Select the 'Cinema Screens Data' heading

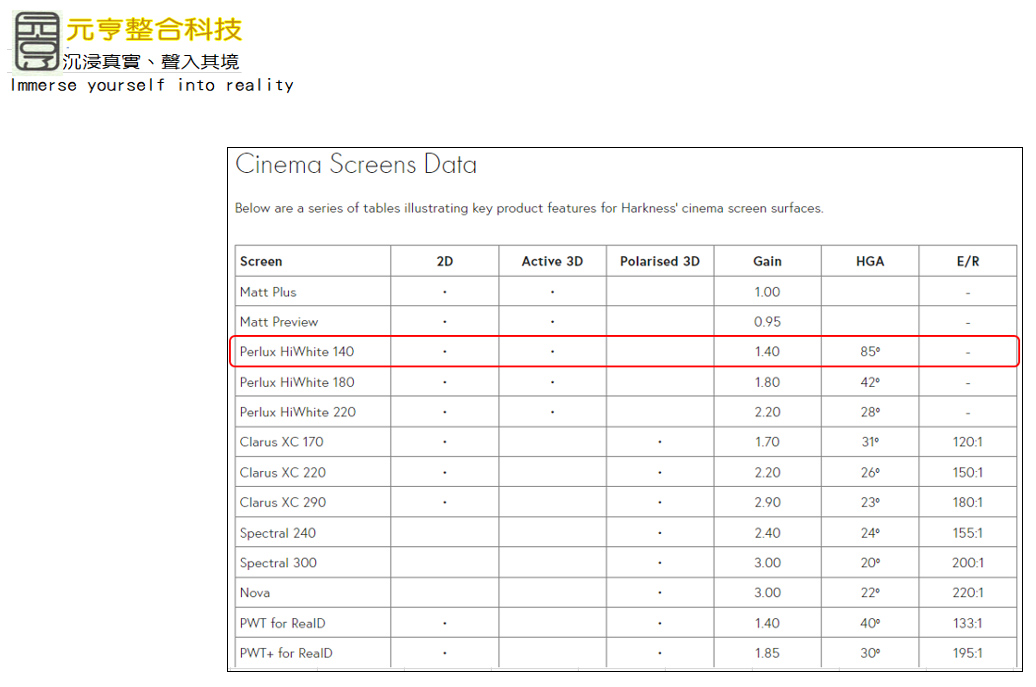pos(355,164)
